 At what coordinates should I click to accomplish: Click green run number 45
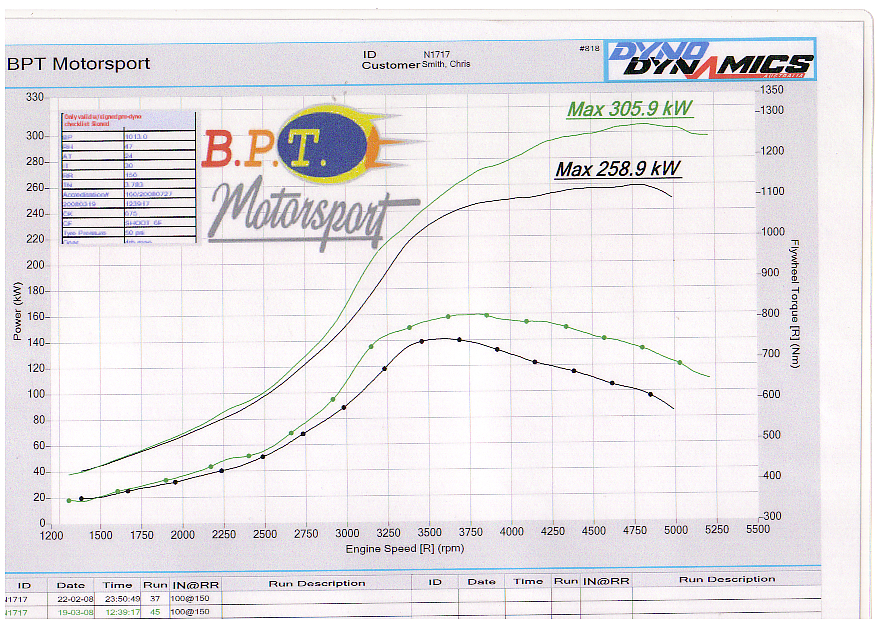[155, 612]
